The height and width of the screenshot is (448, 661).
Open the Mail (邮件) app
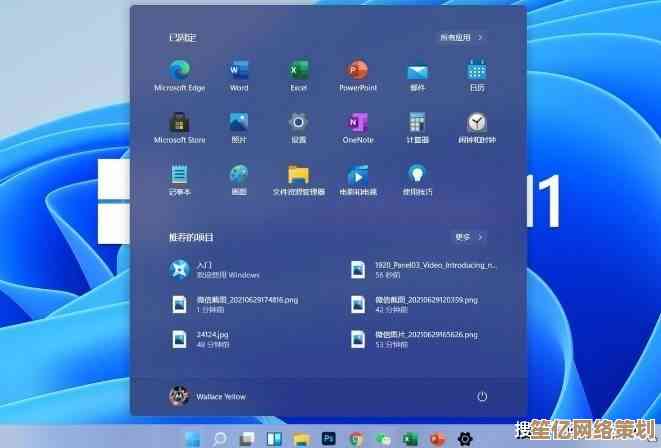coord(417,71)
